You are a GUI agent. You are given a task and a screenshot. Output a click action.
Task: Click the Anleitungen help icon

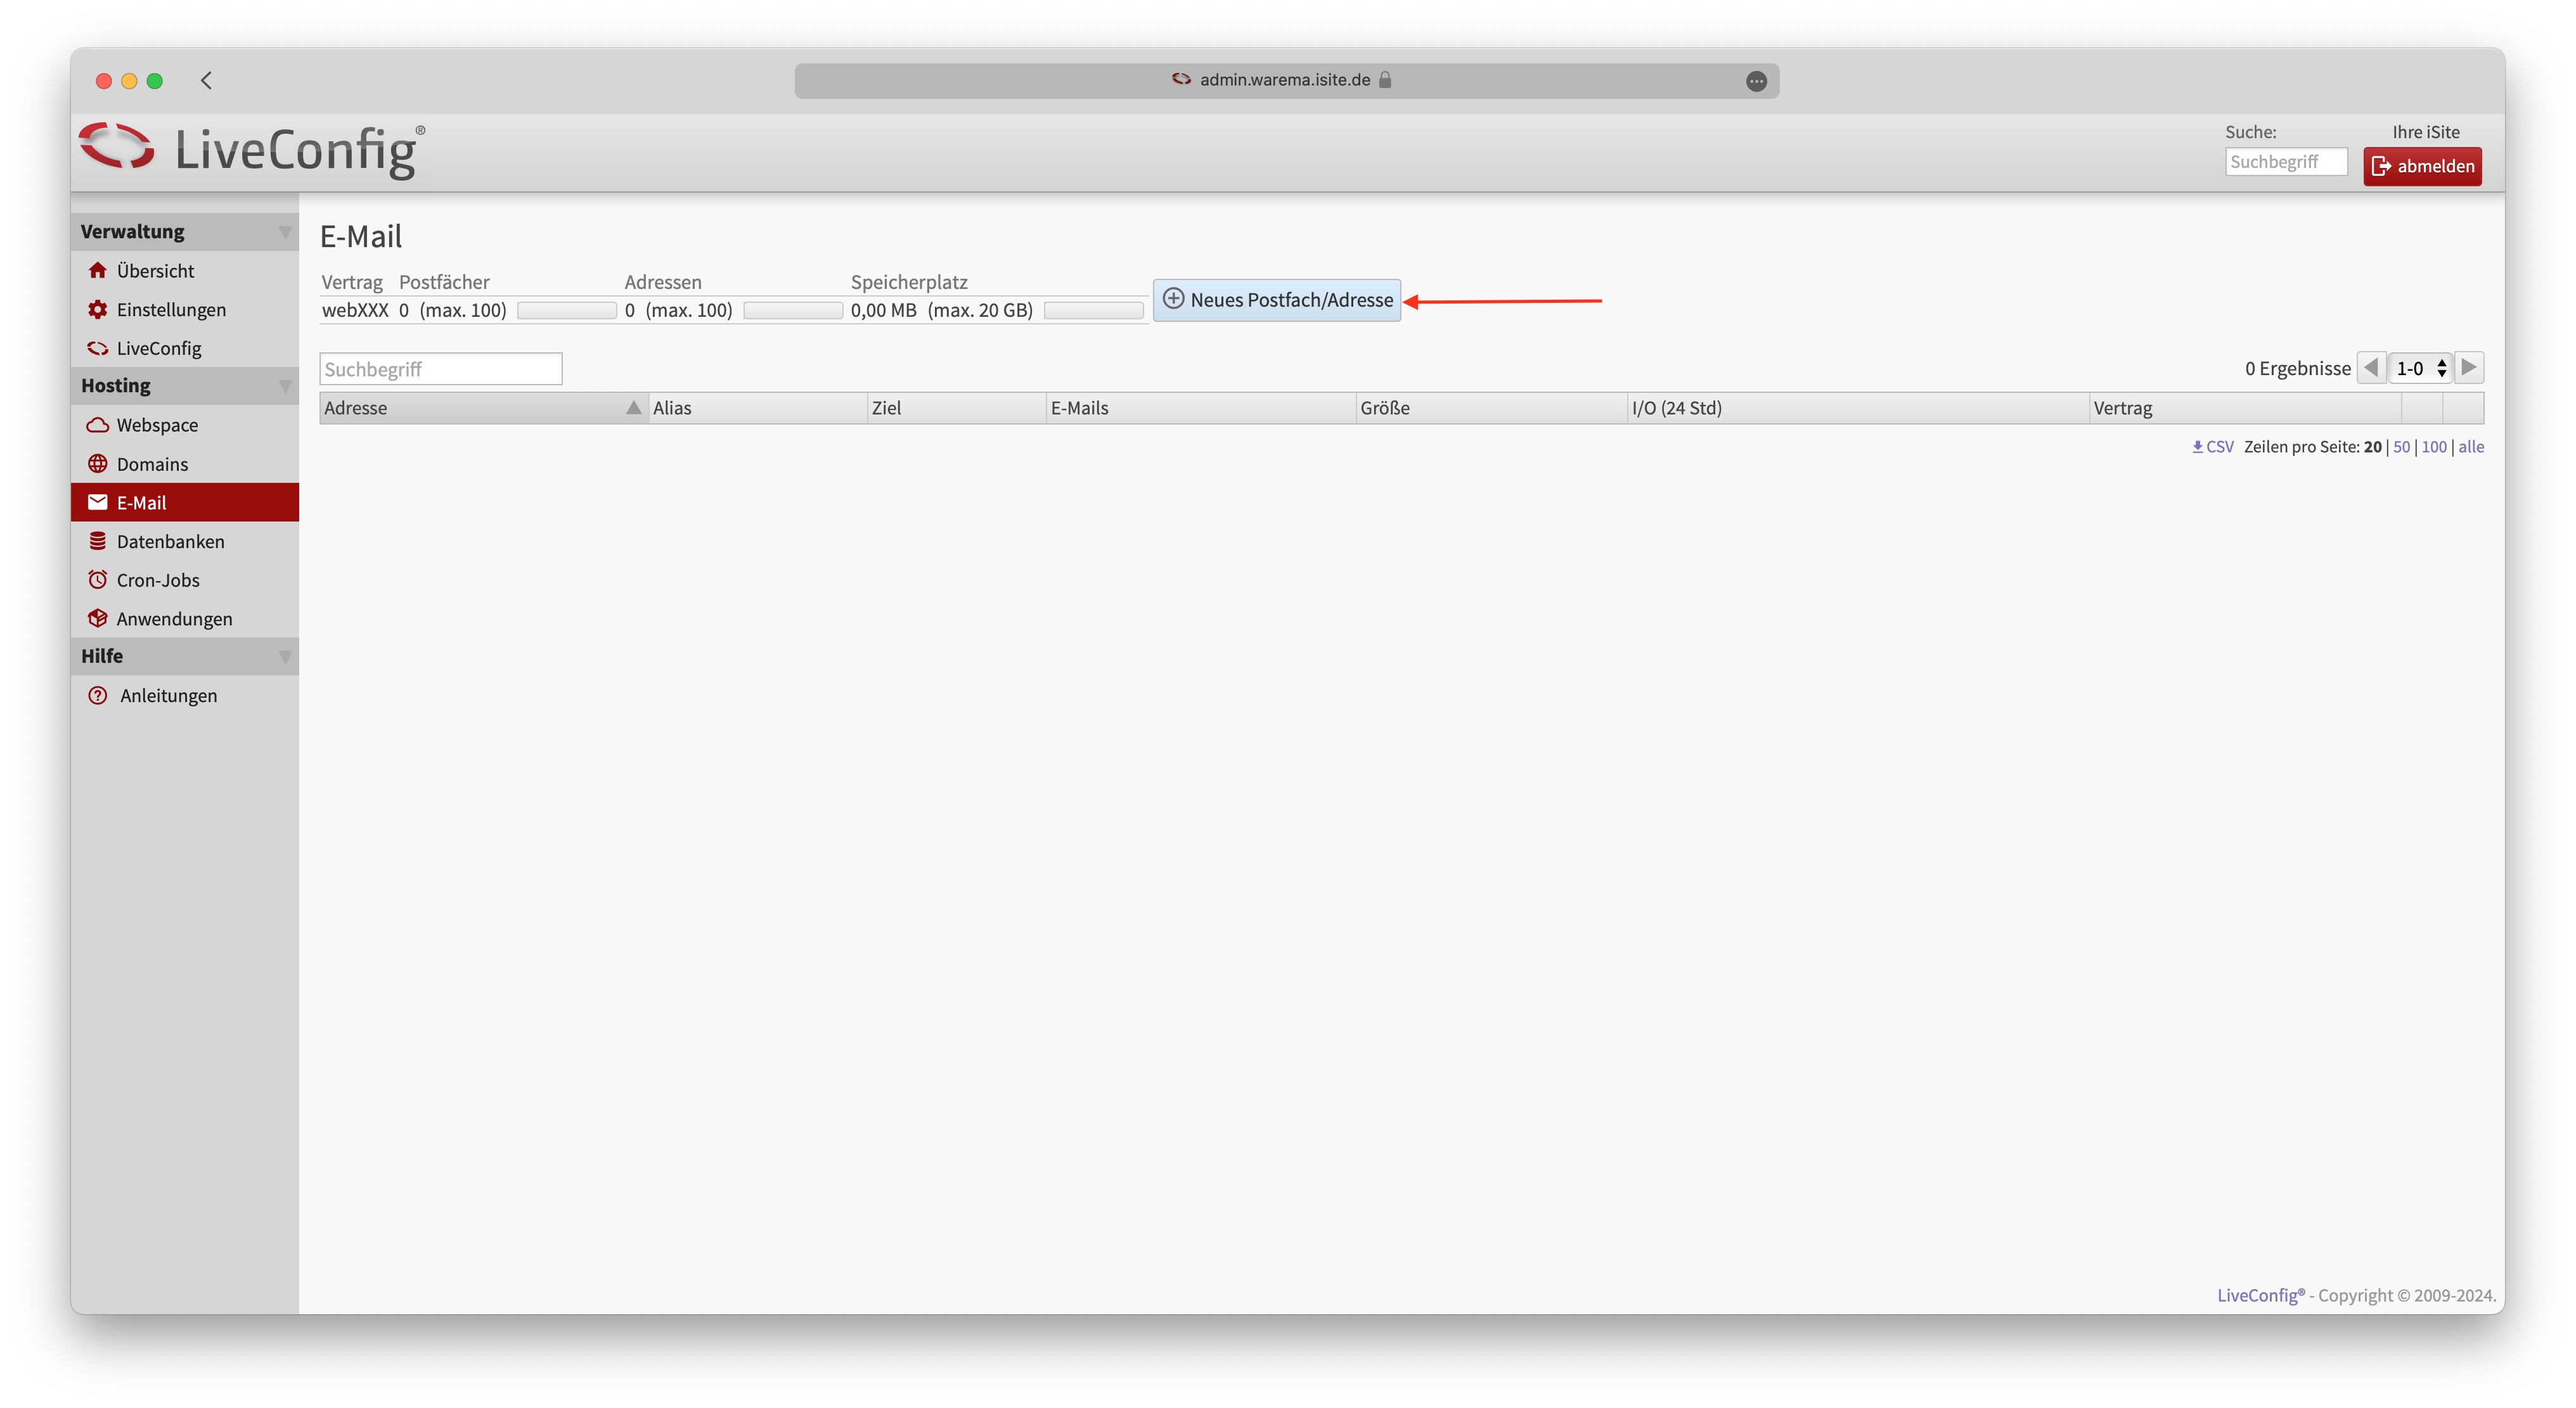pyautogui.click(x=97, y=695)
